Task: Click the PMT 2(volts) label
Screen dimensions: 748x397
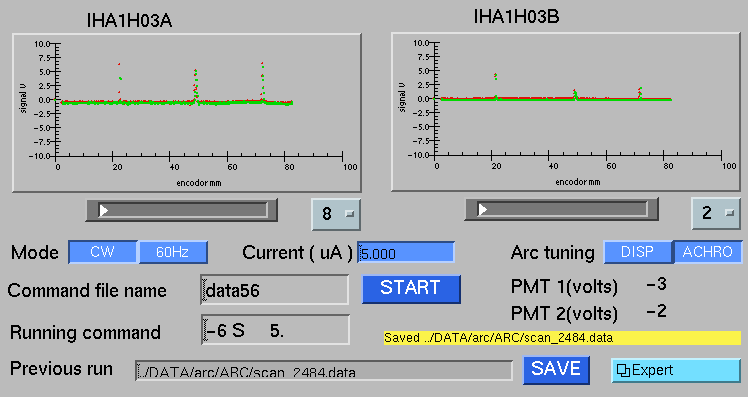Action: (x=564, y=313)
